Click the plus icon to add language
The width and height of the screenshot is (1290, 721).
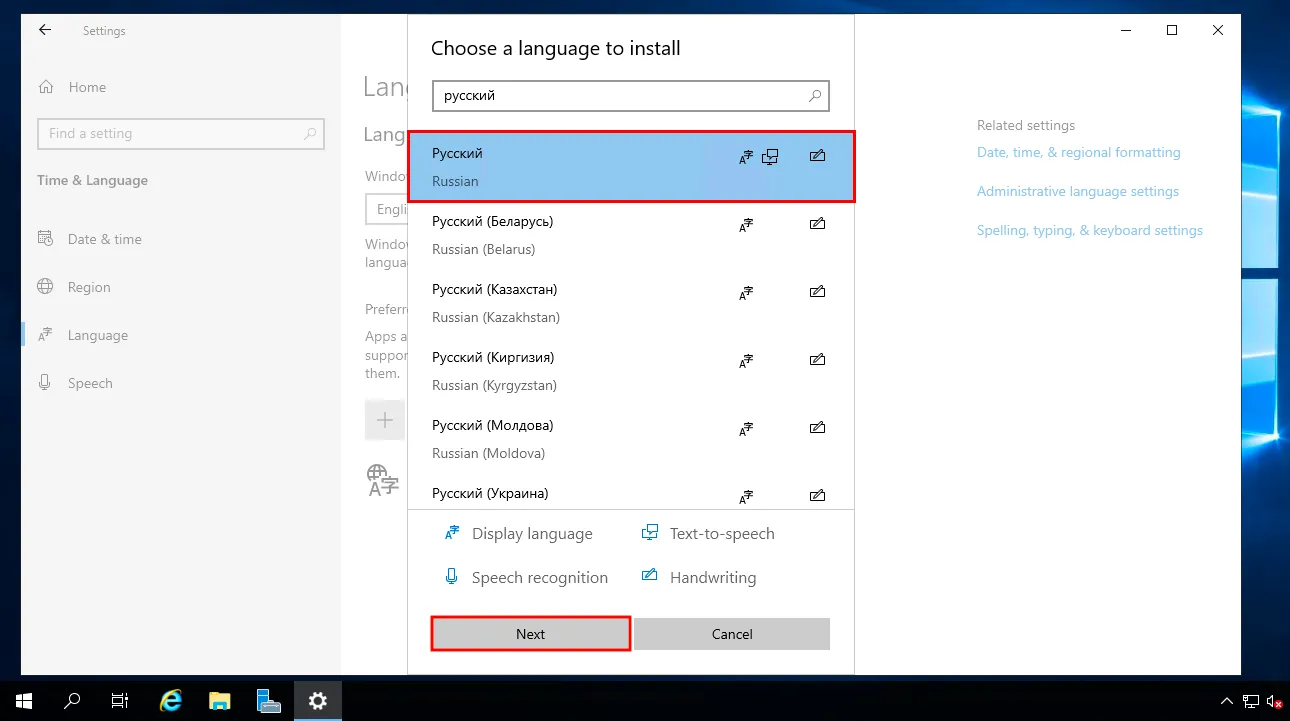tap(385, 420)
